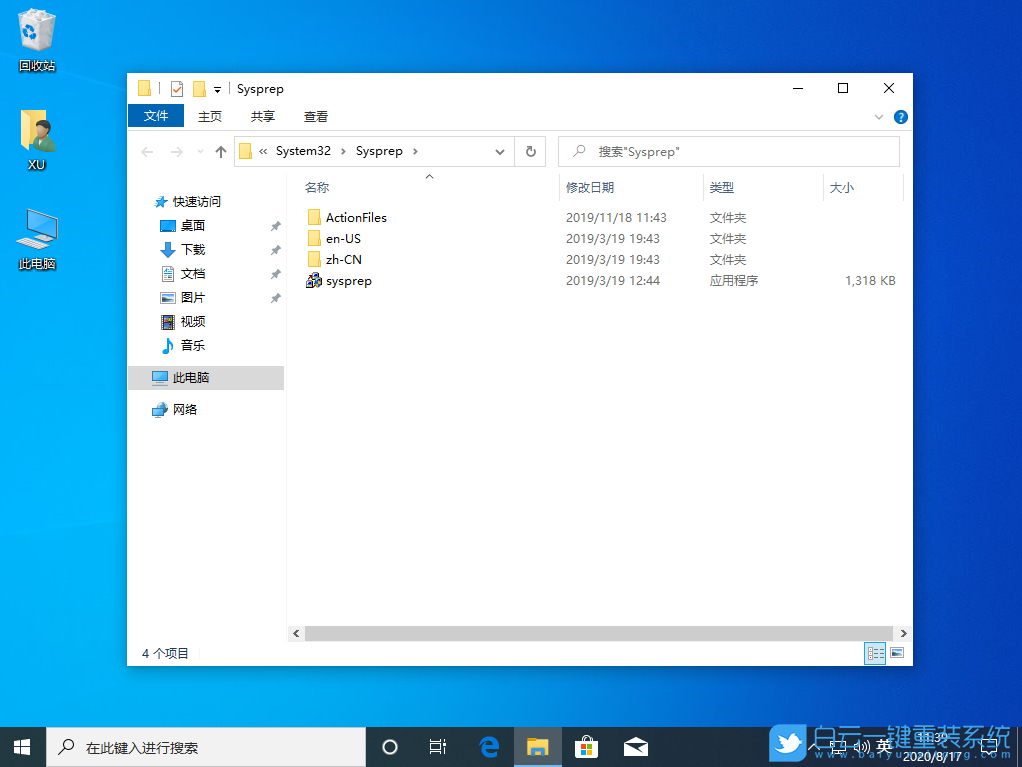Open the address bar history dropdown

pos(500,151)
